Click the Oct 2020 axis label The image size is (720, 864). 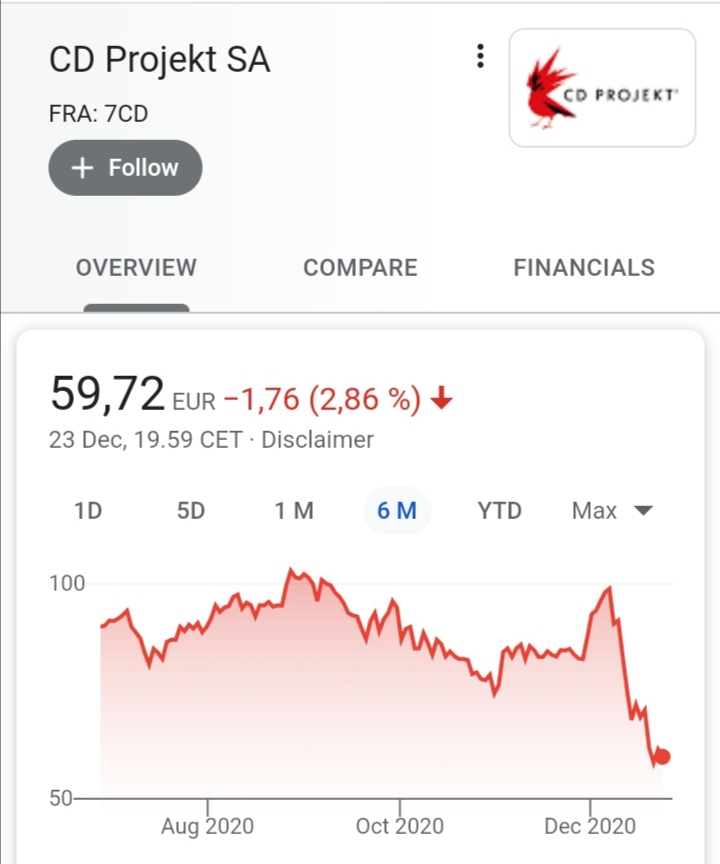(399, 827)
